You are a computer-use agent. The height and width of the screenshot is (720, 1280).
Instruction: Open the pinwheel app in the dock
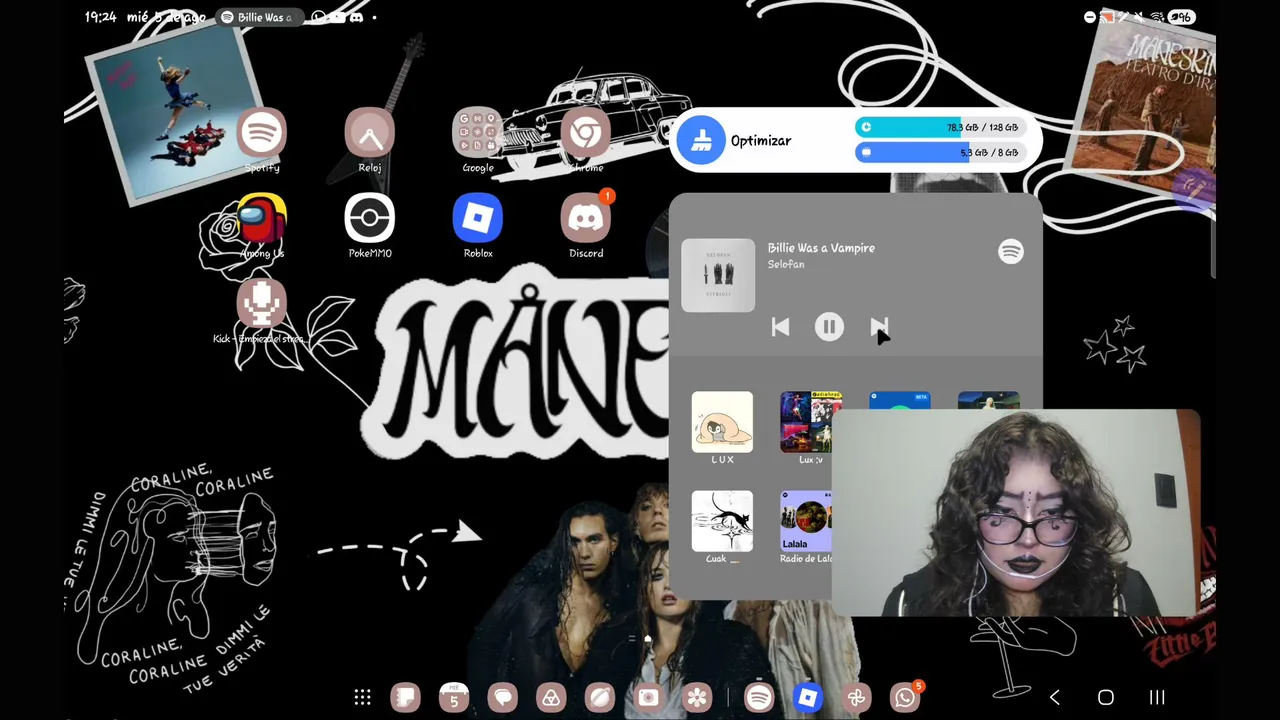coord(856,698)
